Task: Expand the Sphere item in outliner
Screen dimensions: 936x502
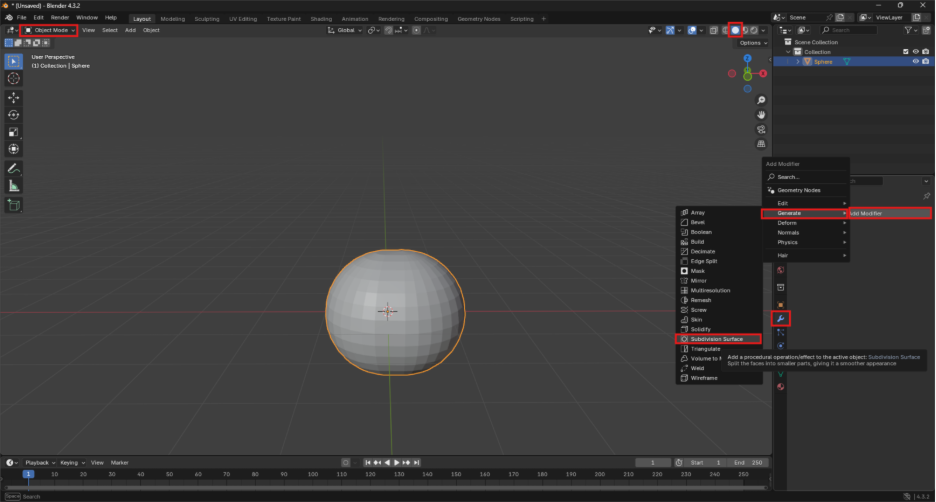Action: point(798,61)
